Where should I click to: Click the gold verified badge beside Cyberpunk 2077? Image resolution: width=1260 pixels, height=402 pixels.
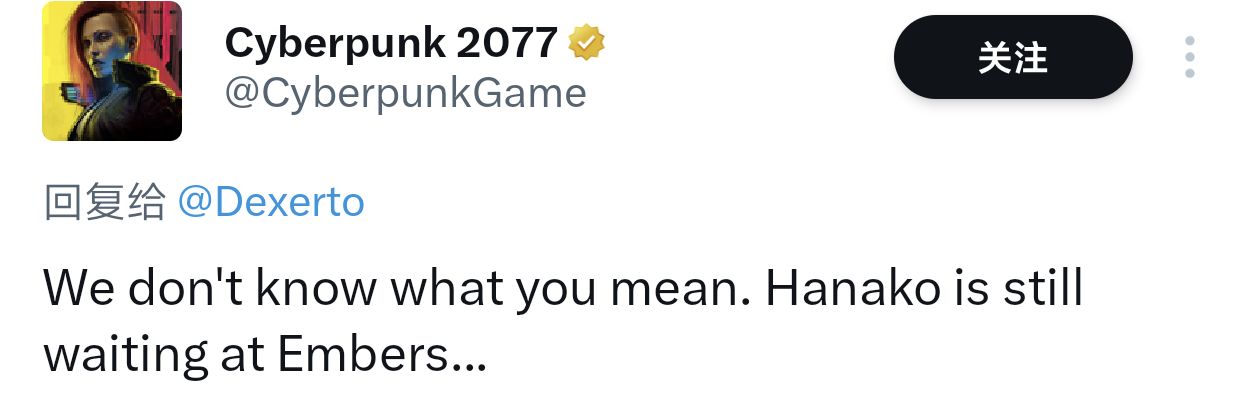(586, 43)
